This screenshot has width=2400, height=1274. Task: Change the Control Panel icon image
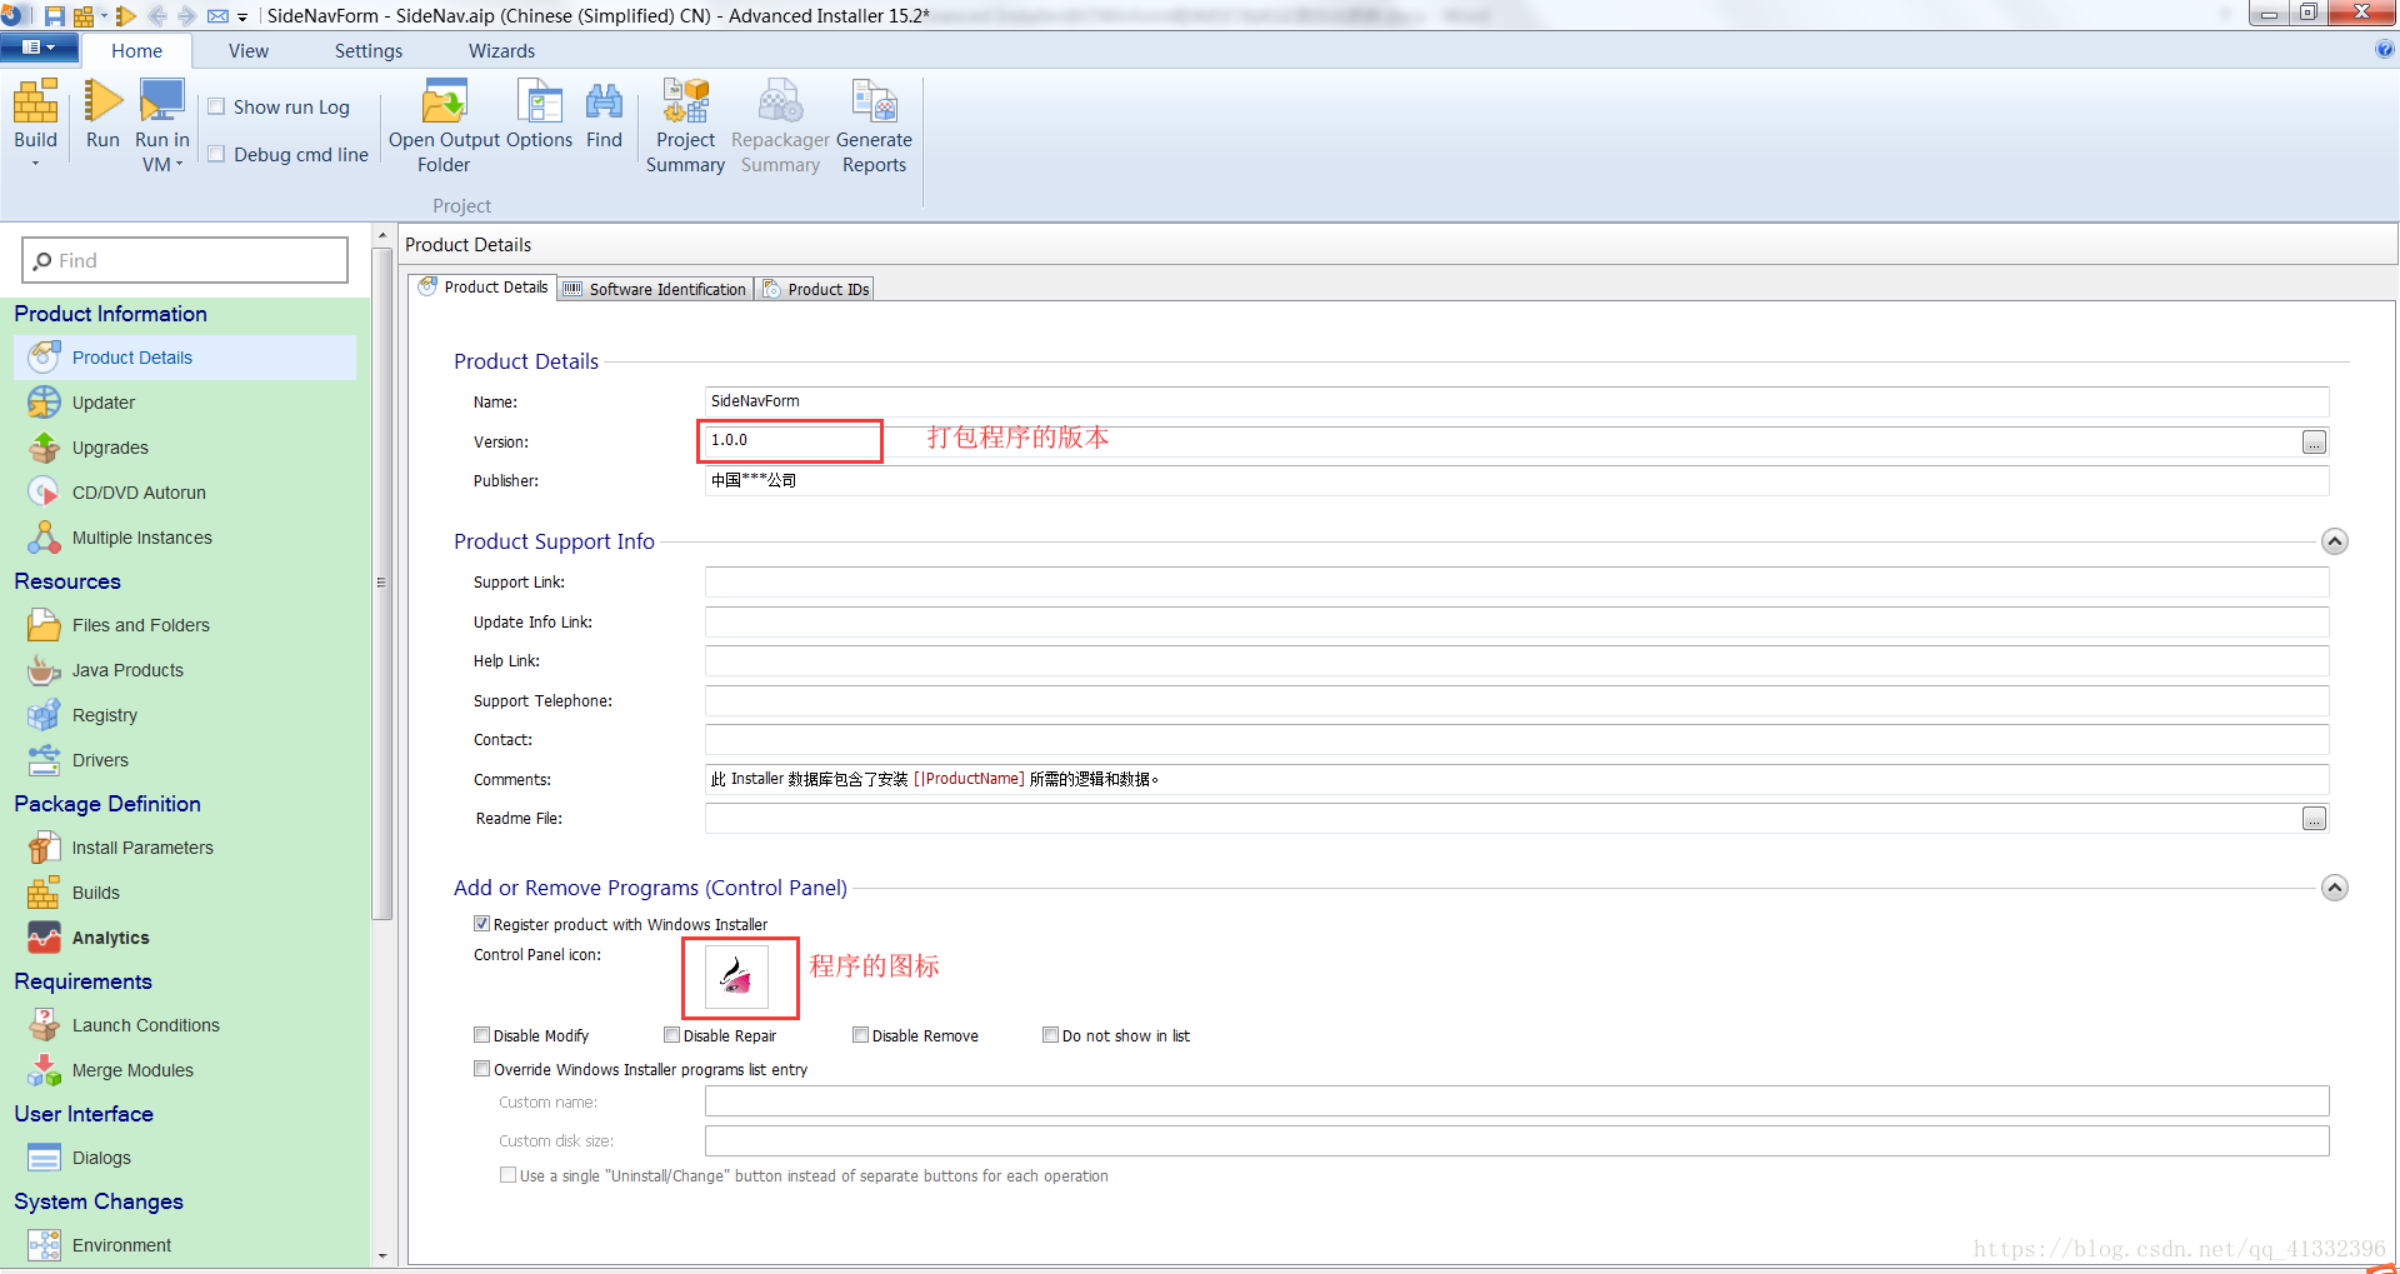click(x=737, y=977)
